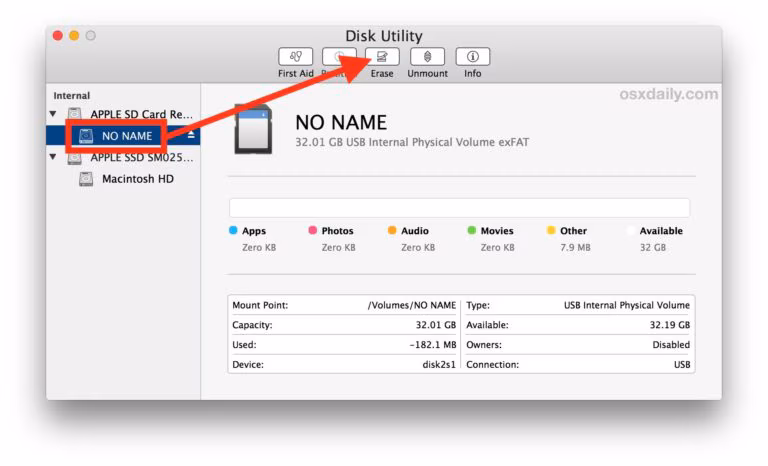This screenshot has width=768, height=466.
Task: Click the Unmount toolbar button
Action: click(427, 57)
